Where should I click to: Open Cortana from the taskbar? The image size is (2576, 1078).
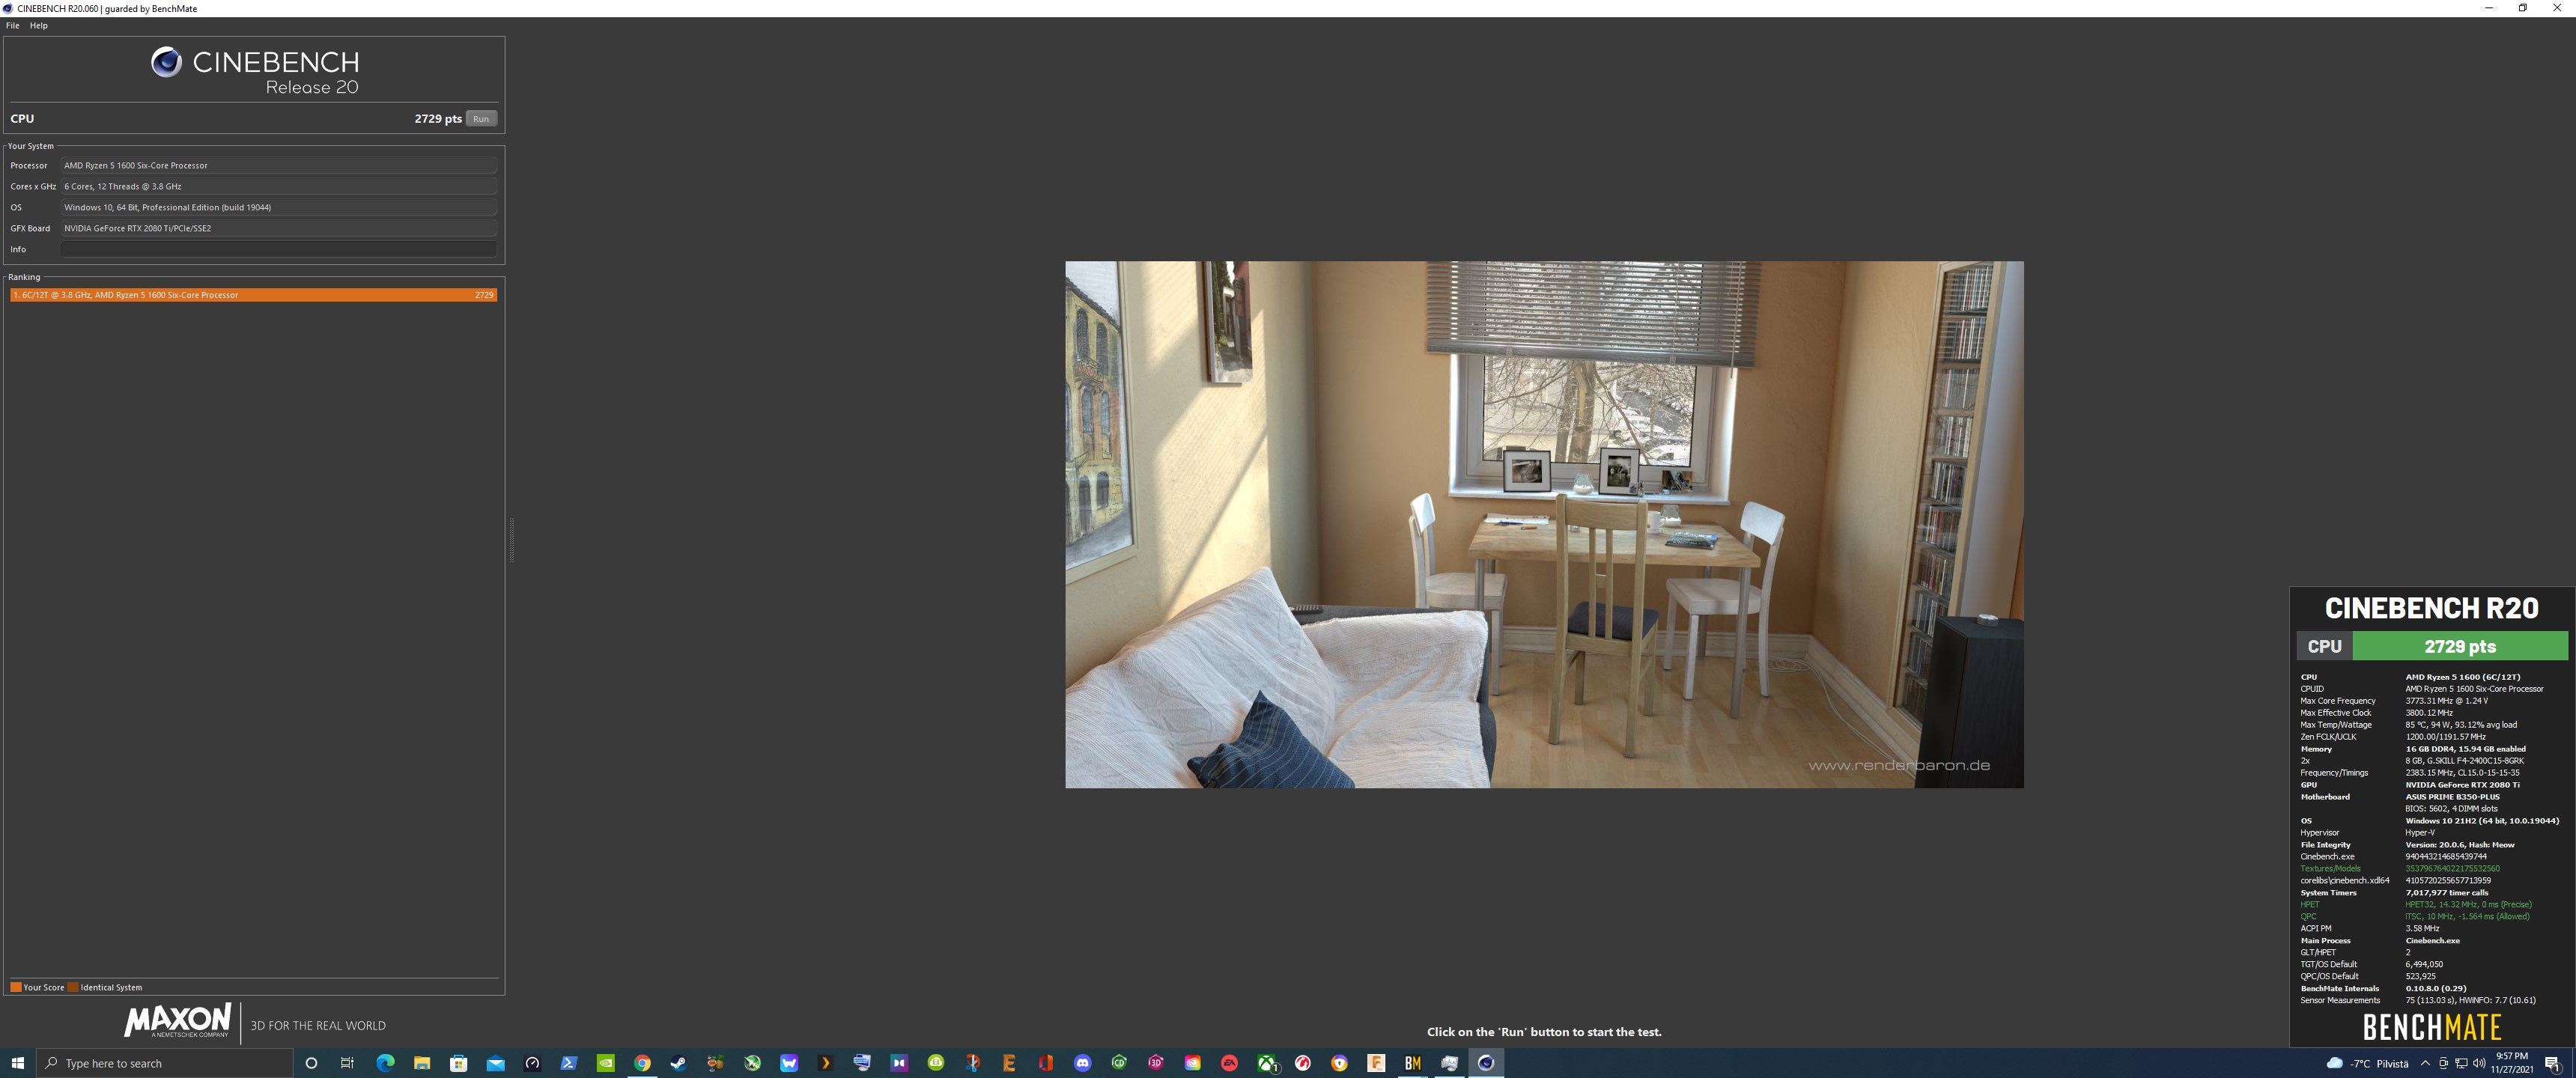[311, 1063]
